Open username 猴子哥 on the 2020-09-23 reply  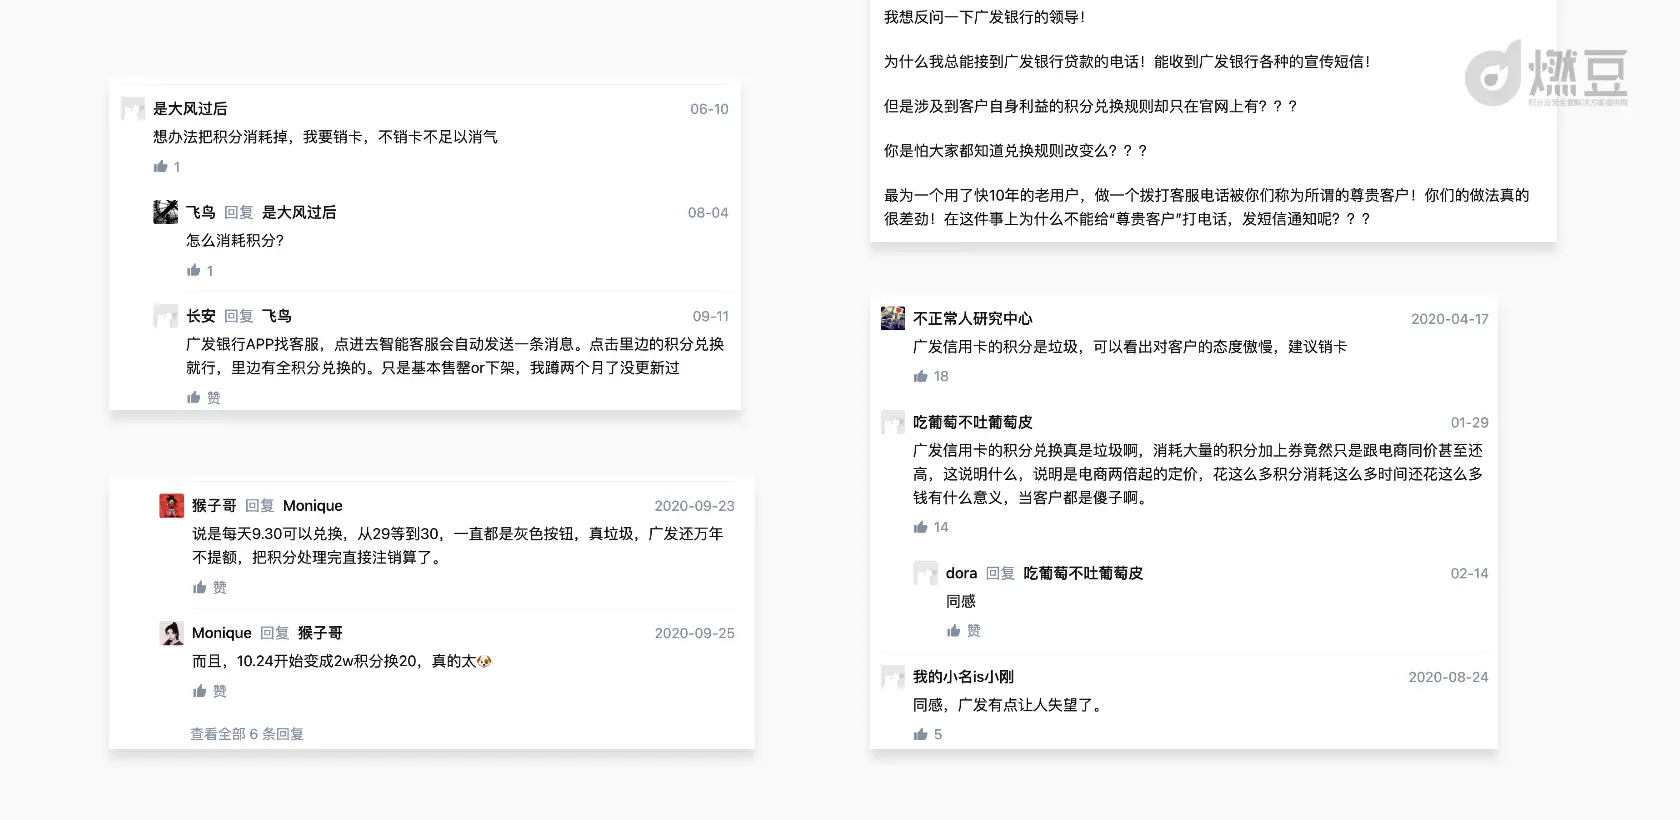pos(214,506)
